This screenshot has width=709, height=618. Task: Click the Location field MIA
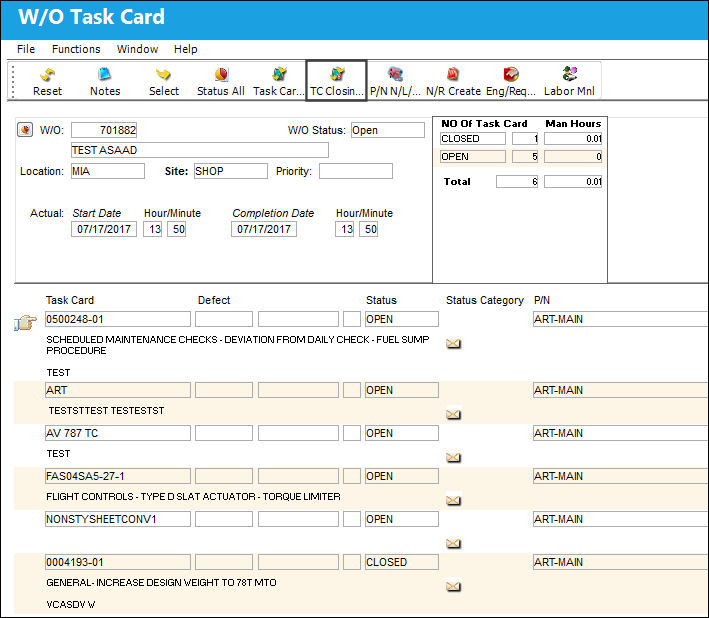point(108,171)
